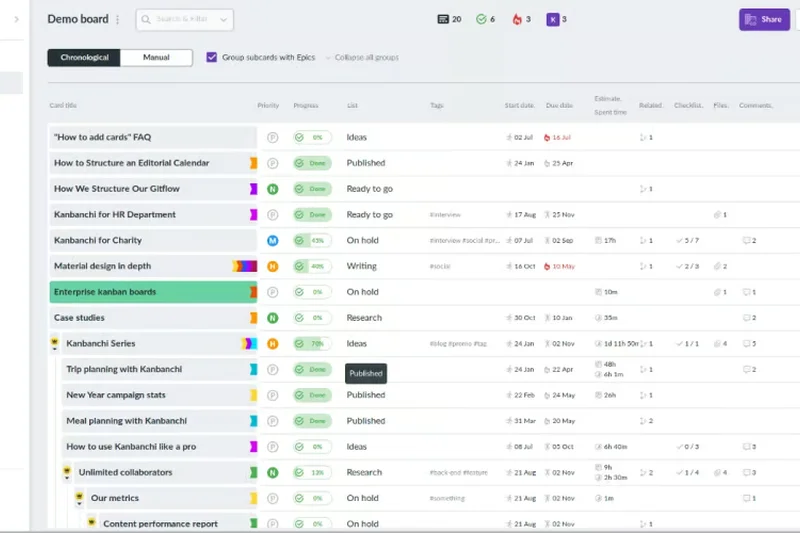This screenshot has height=533, width=800.
Task: Click the completed cards checkmark icon showing 6
Action: [x=480, y=19]
